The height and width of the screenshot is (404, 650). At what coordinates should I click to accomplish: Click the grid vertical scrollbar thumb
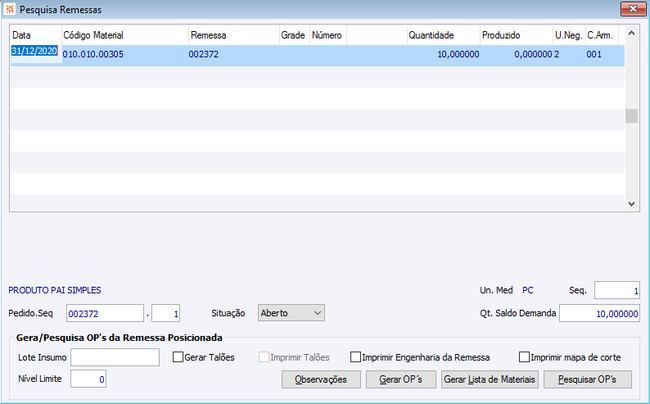click(631, 116)
